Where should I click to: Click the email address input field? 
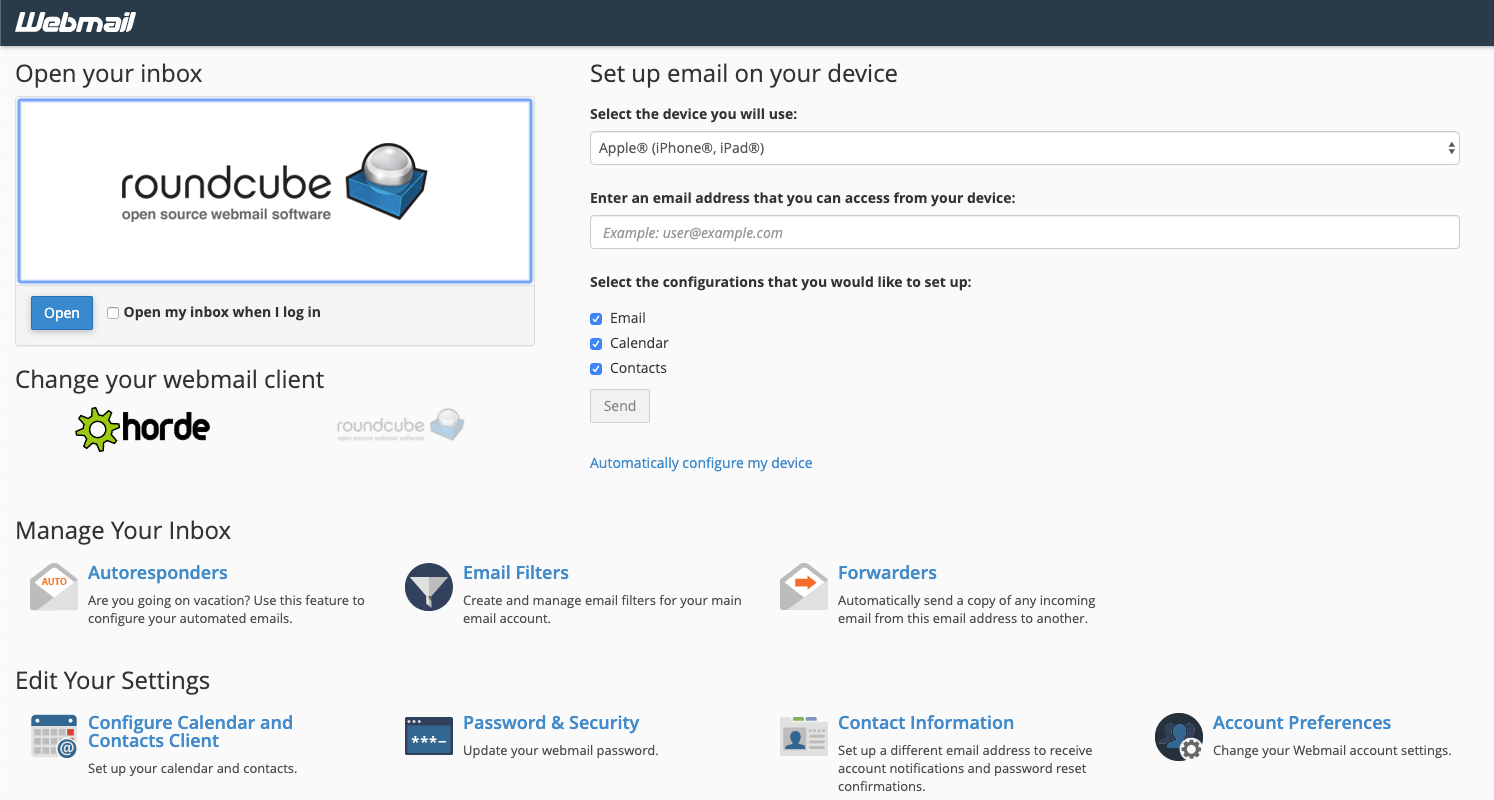tap(1025, 232)
